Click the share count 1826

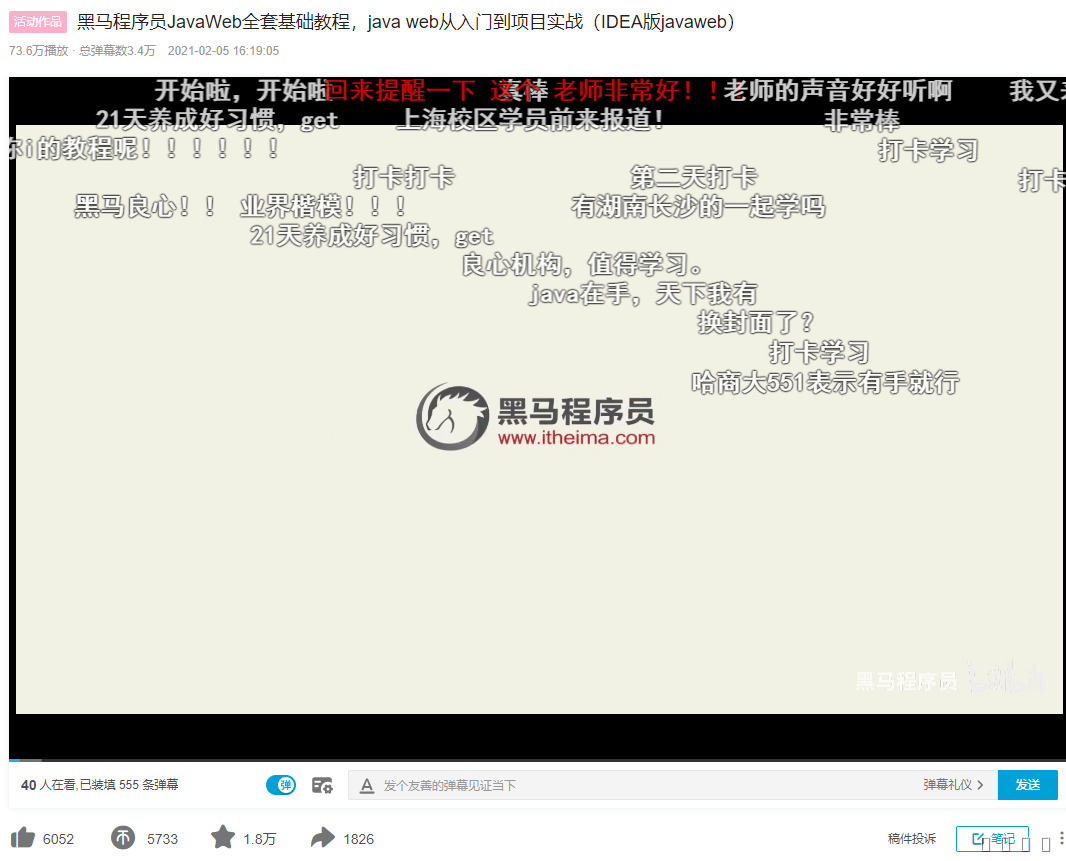tap(359, 839)
